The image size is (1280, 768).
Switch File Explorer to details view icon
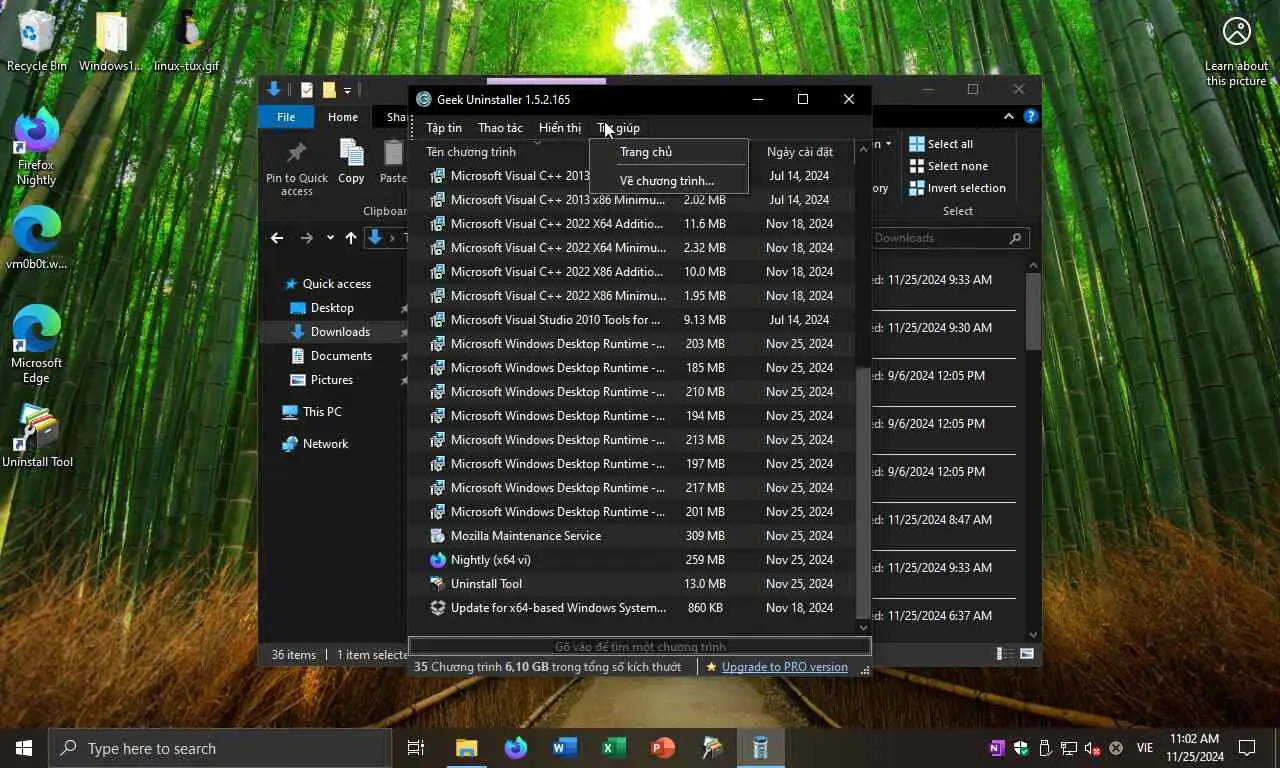pyautogui.click(x=1004, y=654)
